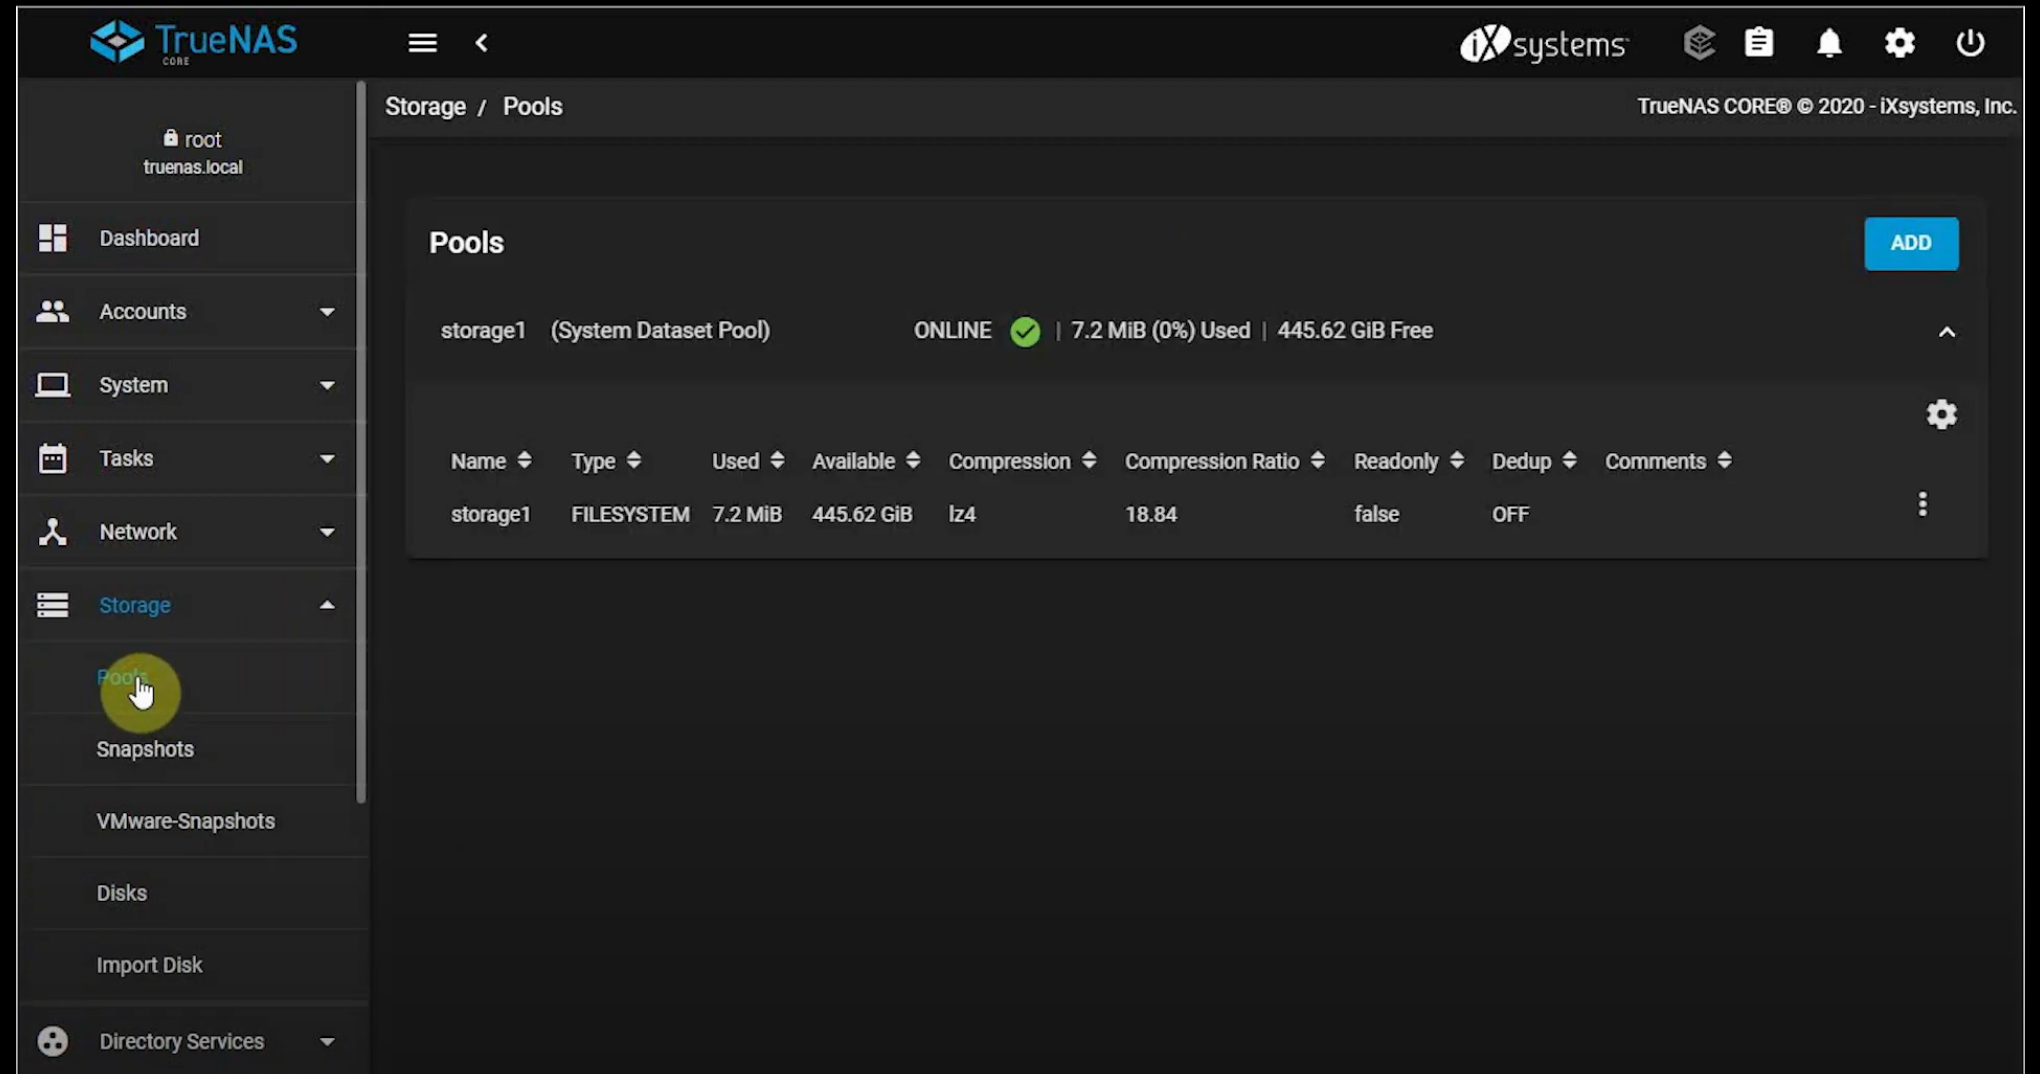Sort table by Available column
The width and height of the screenshot is (2040, 1074).
tap(853, 461)
